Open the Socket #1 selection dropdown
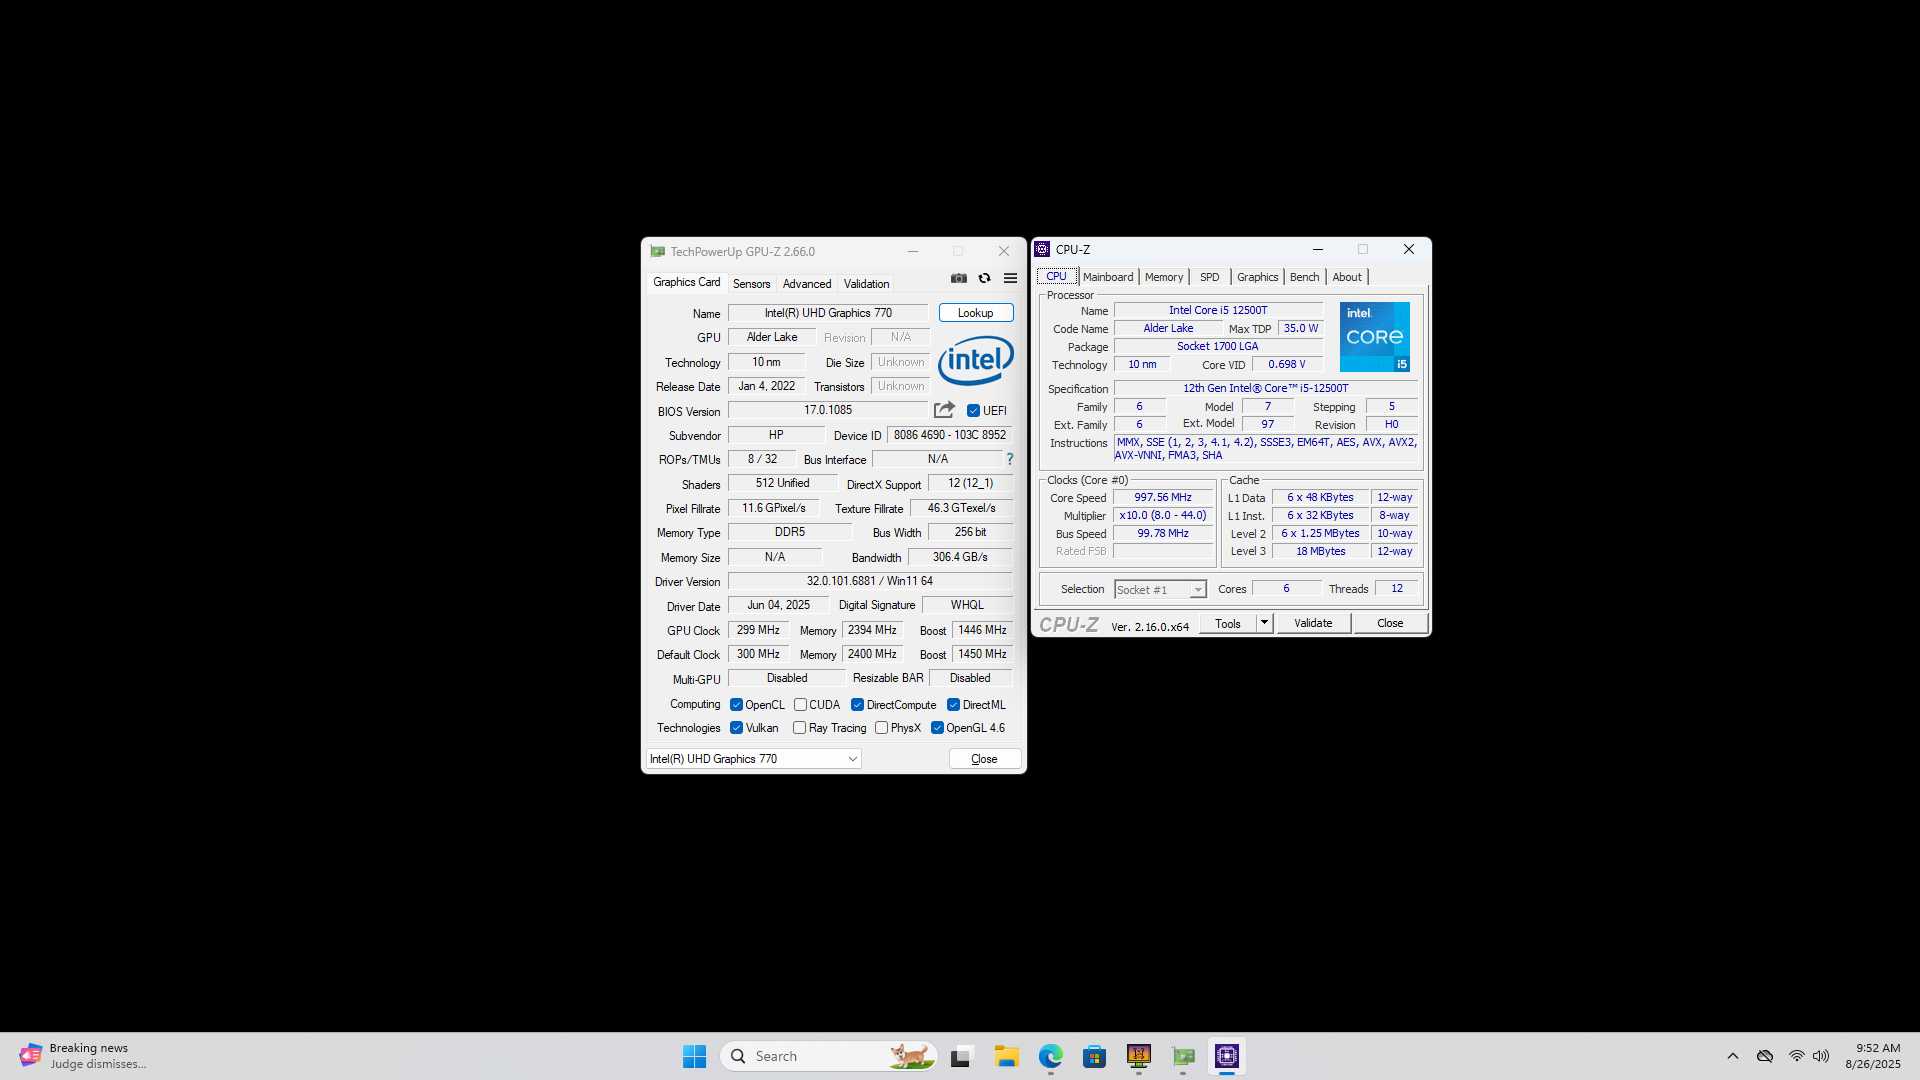Screen dimensions: 1920x1080 (x=1160, y=590)
